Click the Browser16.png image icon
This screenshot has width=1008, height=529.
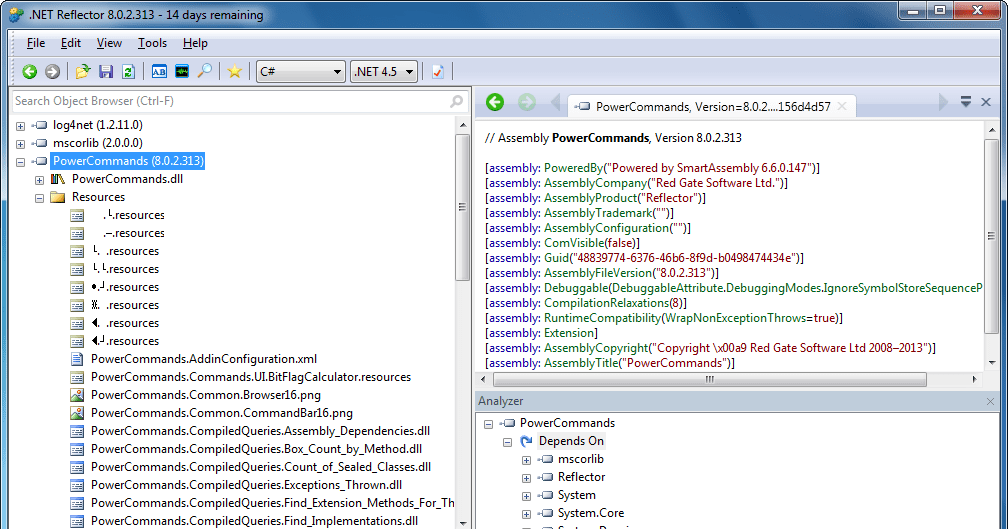pos(77,395)
